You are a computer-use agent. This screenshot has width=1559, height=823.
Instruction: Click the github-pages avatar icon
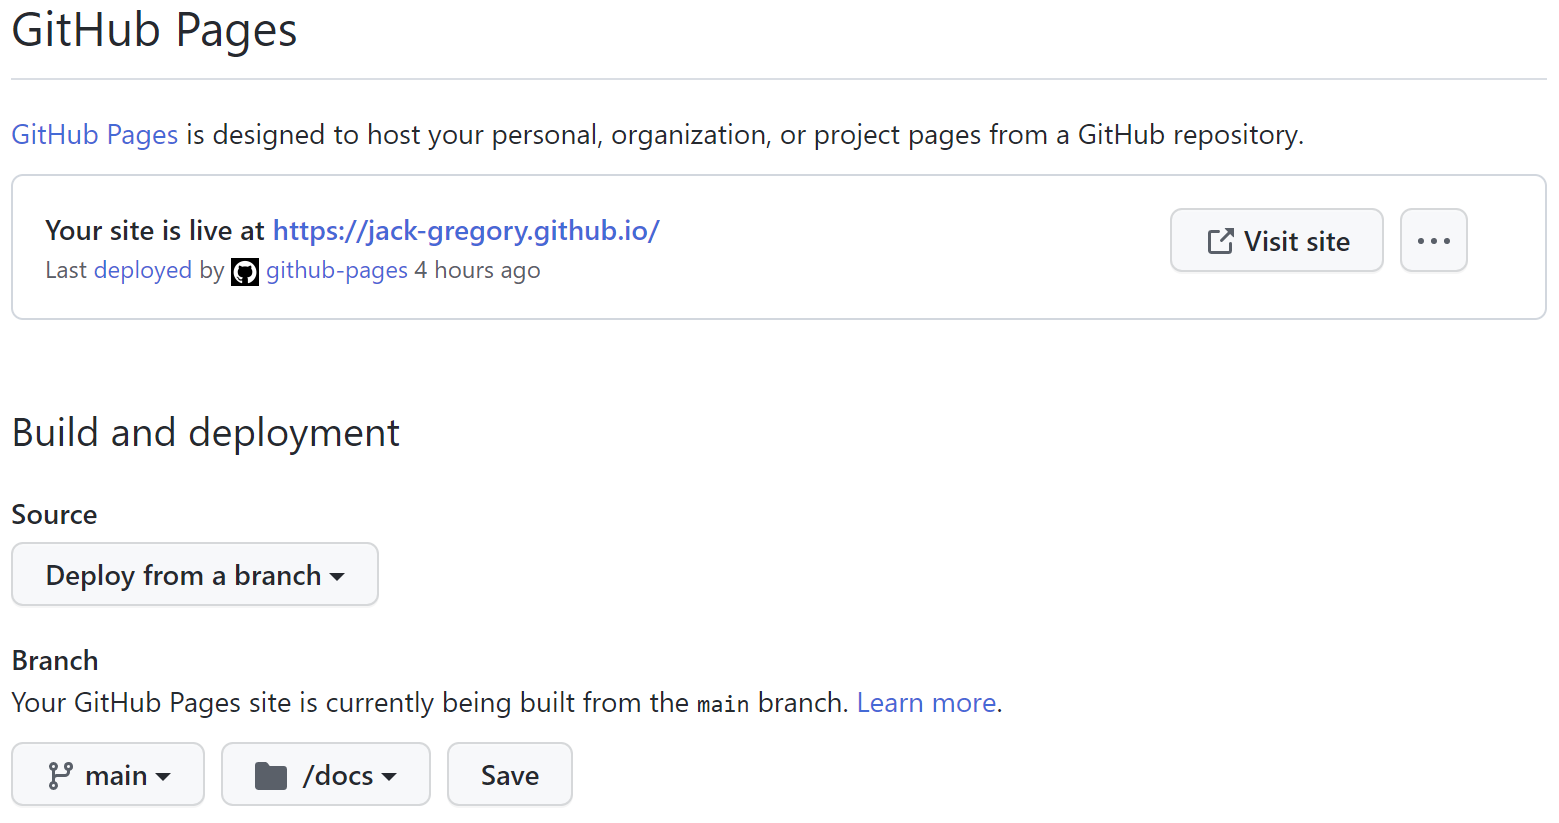(245, 272)
